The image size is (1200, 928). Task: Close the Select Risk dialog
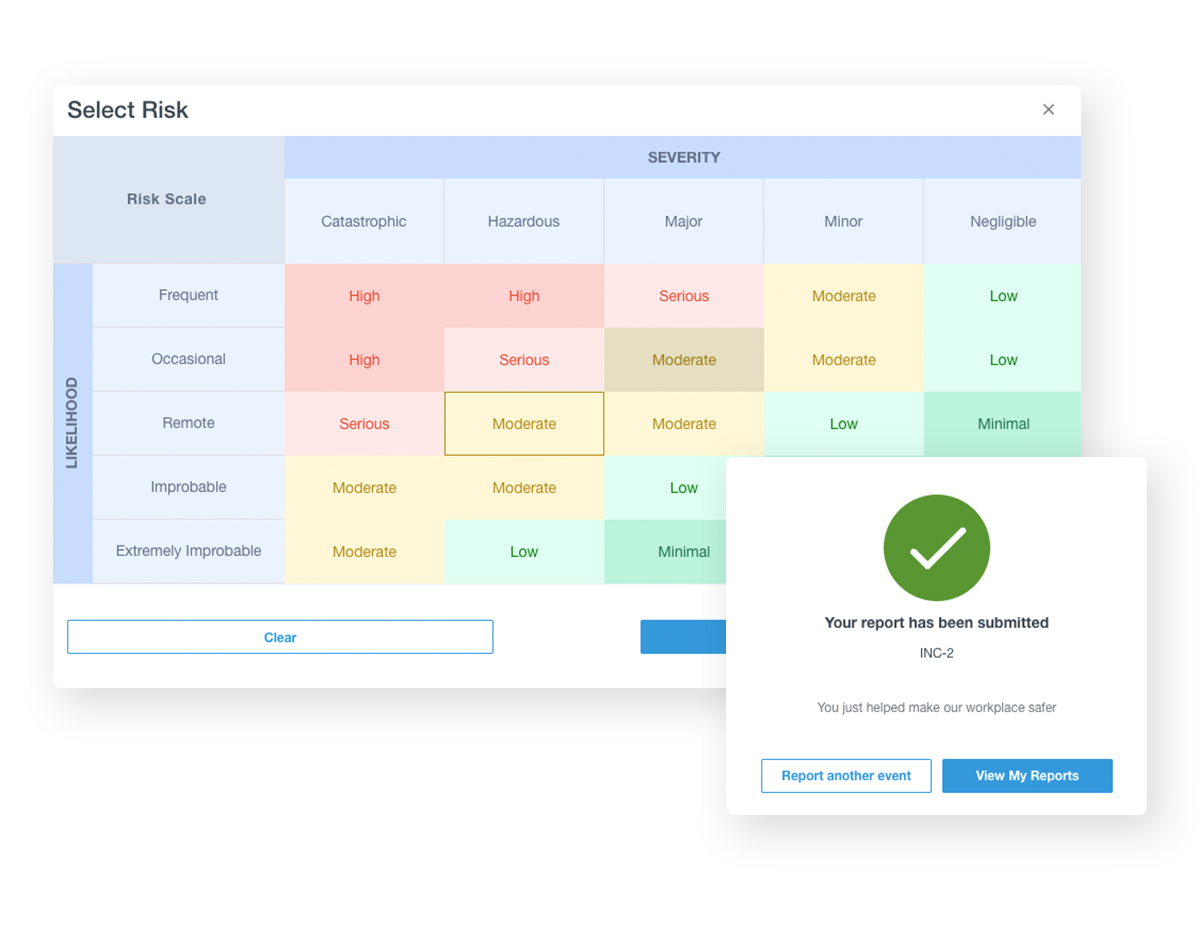coord(1048,110)
